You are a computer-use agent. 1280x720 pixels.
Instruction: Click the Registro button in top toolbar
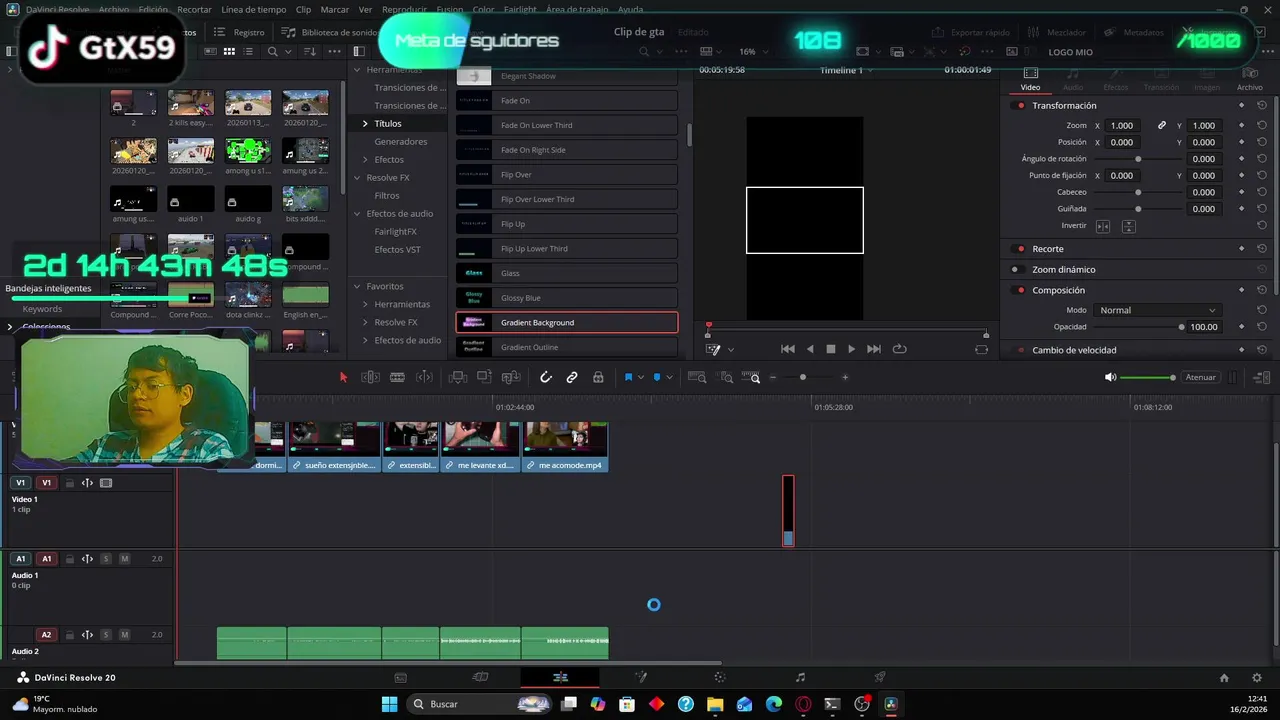pos(241,32)
